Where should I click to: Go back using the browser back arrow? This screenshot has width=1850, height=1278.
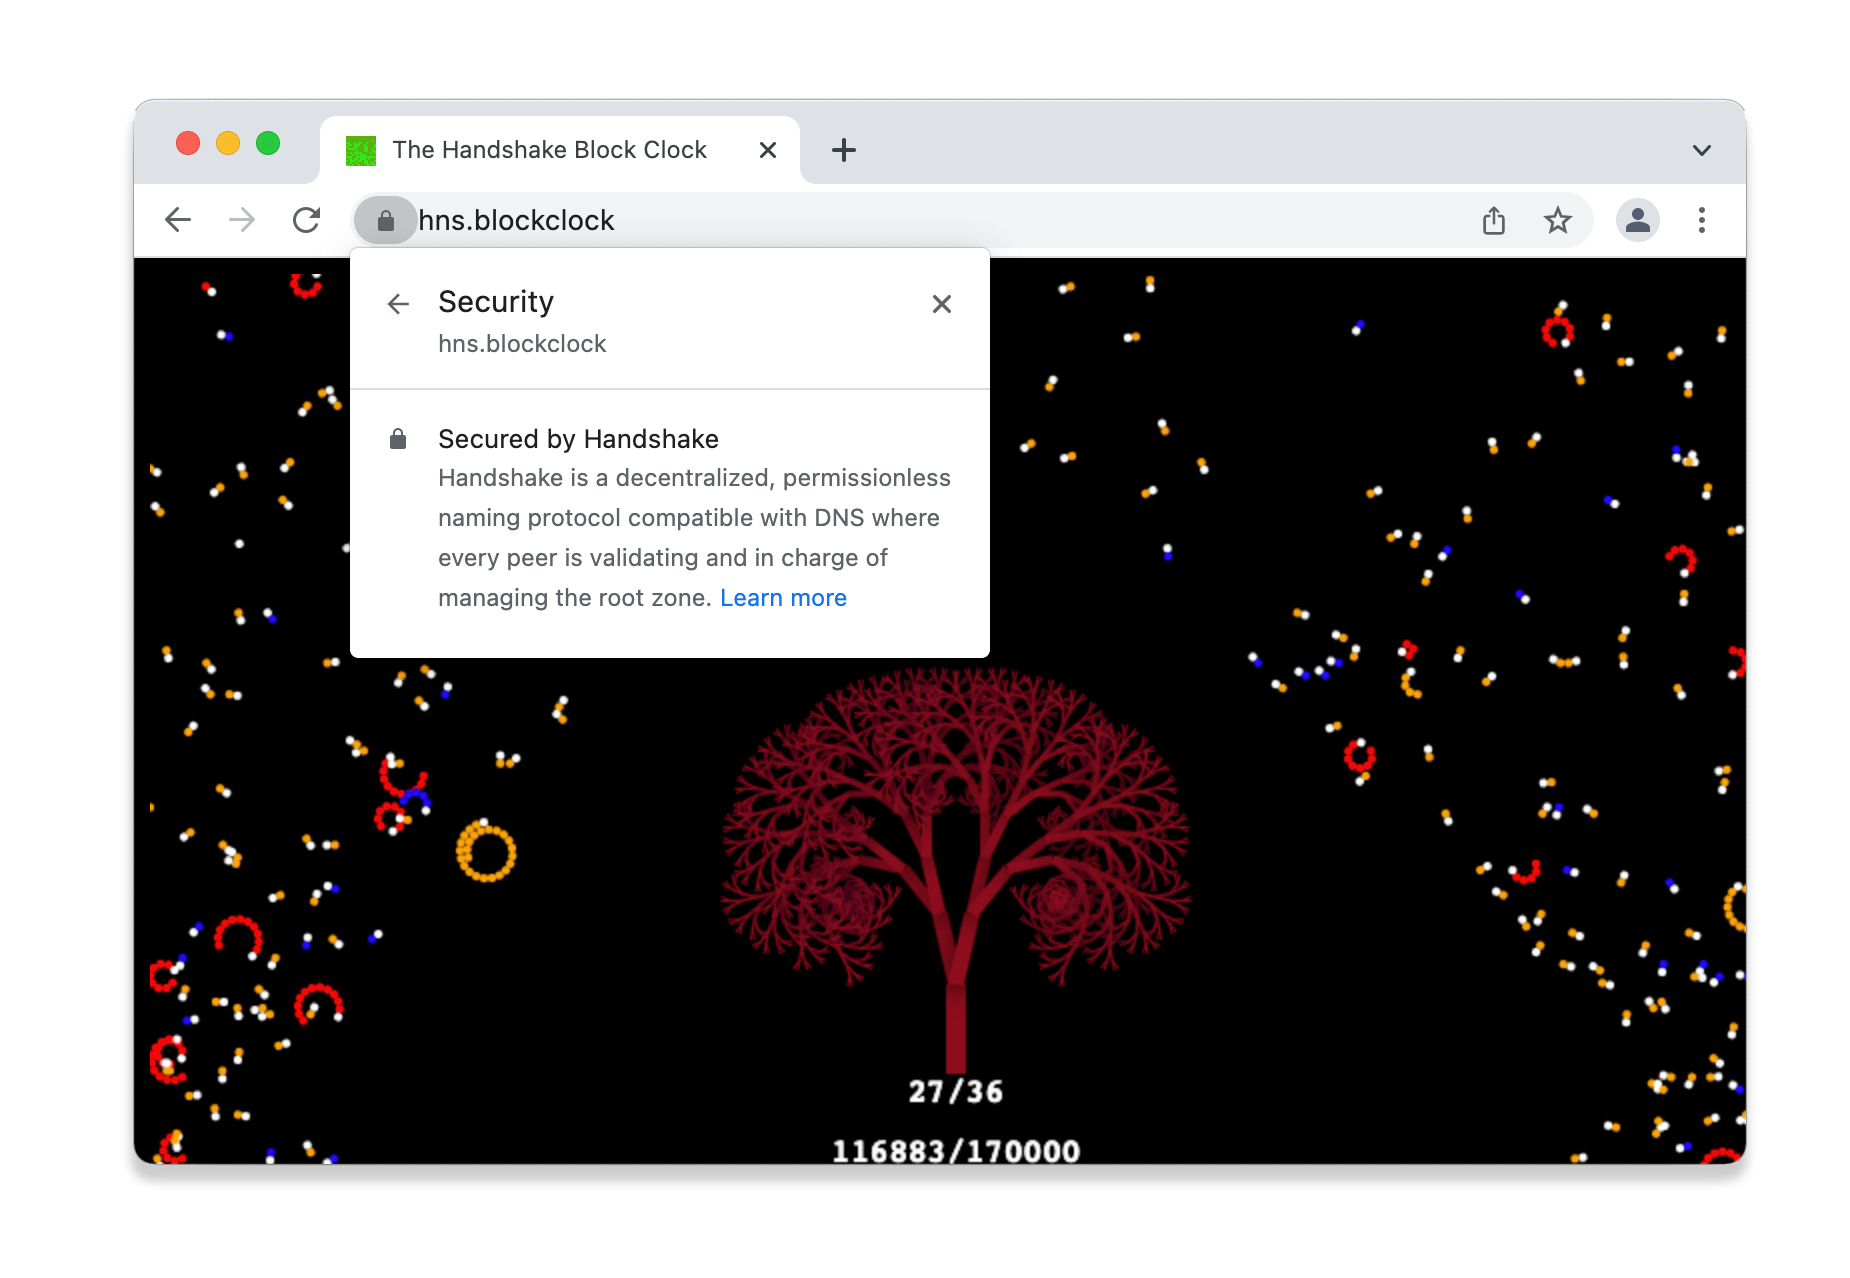point(178,220)
